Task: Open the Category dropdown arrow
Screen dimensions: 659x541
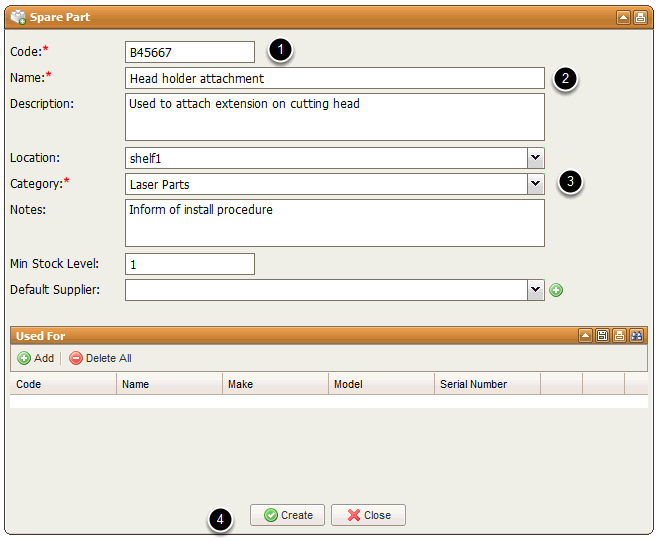Action: (x=536, y=184)
